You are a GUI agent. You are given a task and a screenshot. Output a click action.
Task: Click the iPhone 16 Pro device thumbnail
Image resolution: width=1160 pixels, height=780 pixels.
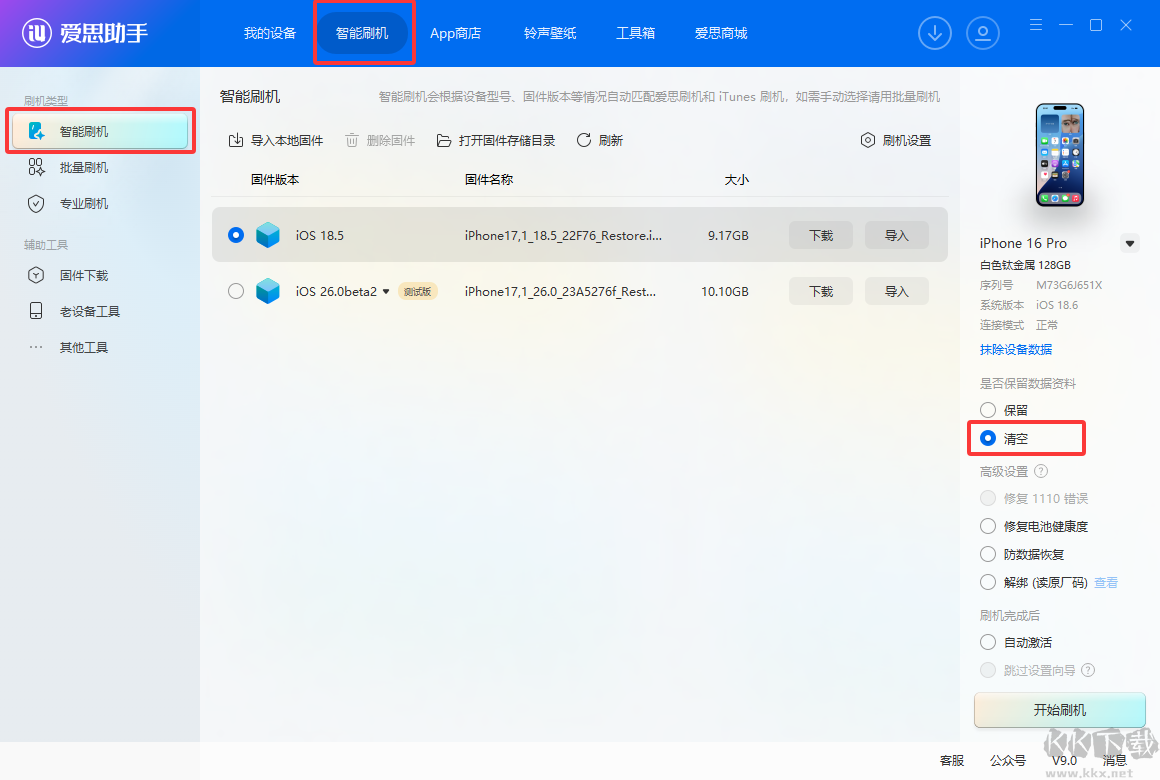coord(1059,155)
